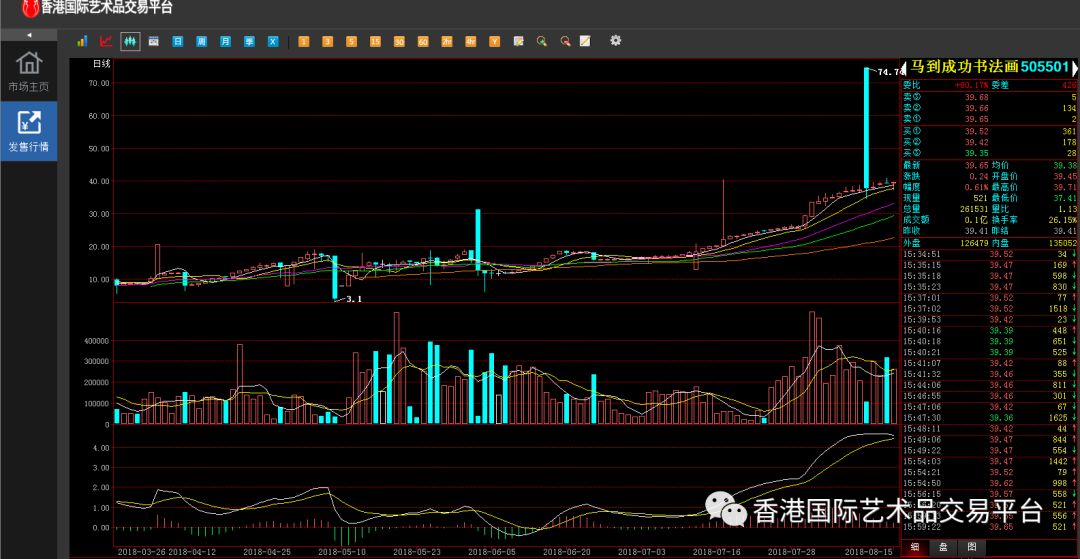Select the 15:47:30 trade tick row

990,417
